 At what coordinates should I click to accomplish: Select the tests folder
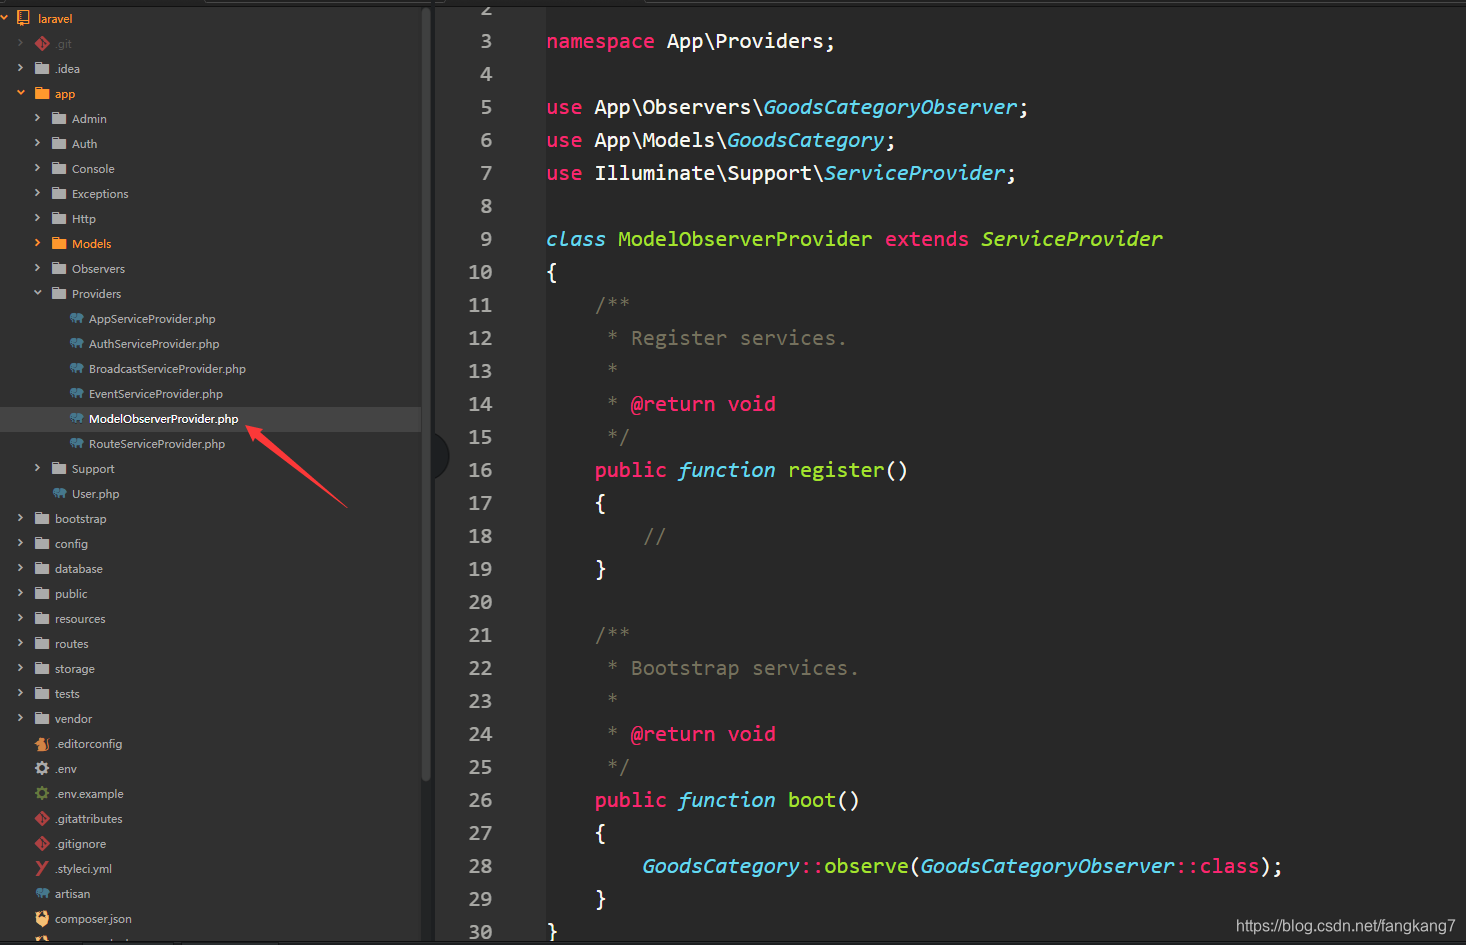click(67, 694)
